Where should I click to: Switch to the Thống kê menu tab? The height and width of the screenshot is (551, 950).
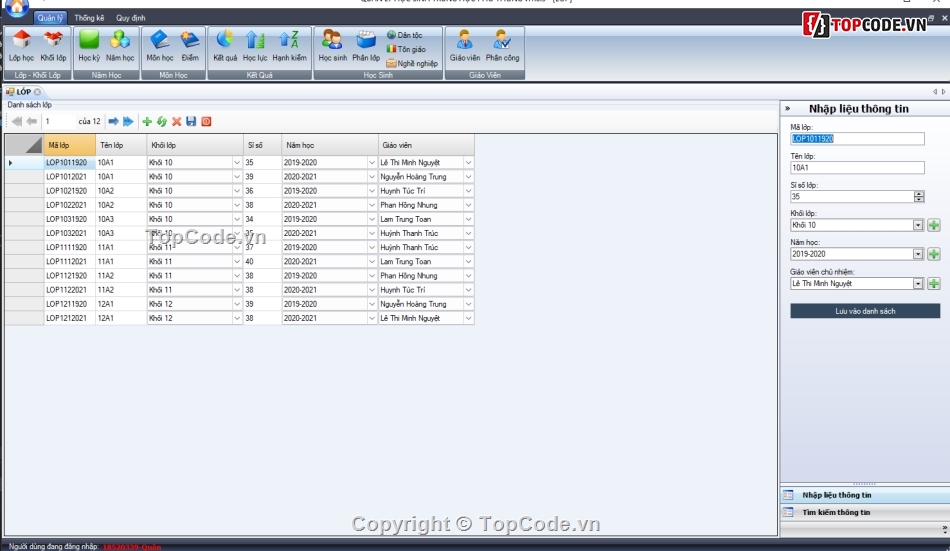(89, 18)
